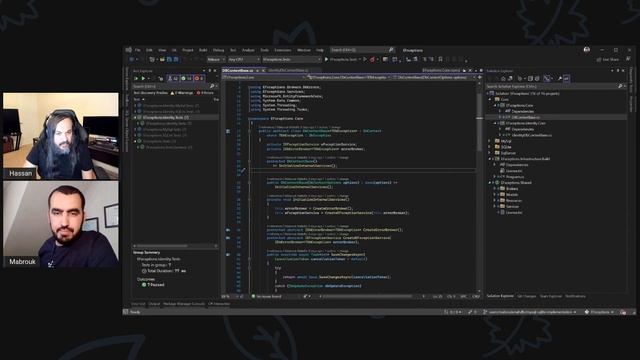The image size is (640, 360).
Task: Click the Save All toolbar icon
Action: [x=176, y=60]
